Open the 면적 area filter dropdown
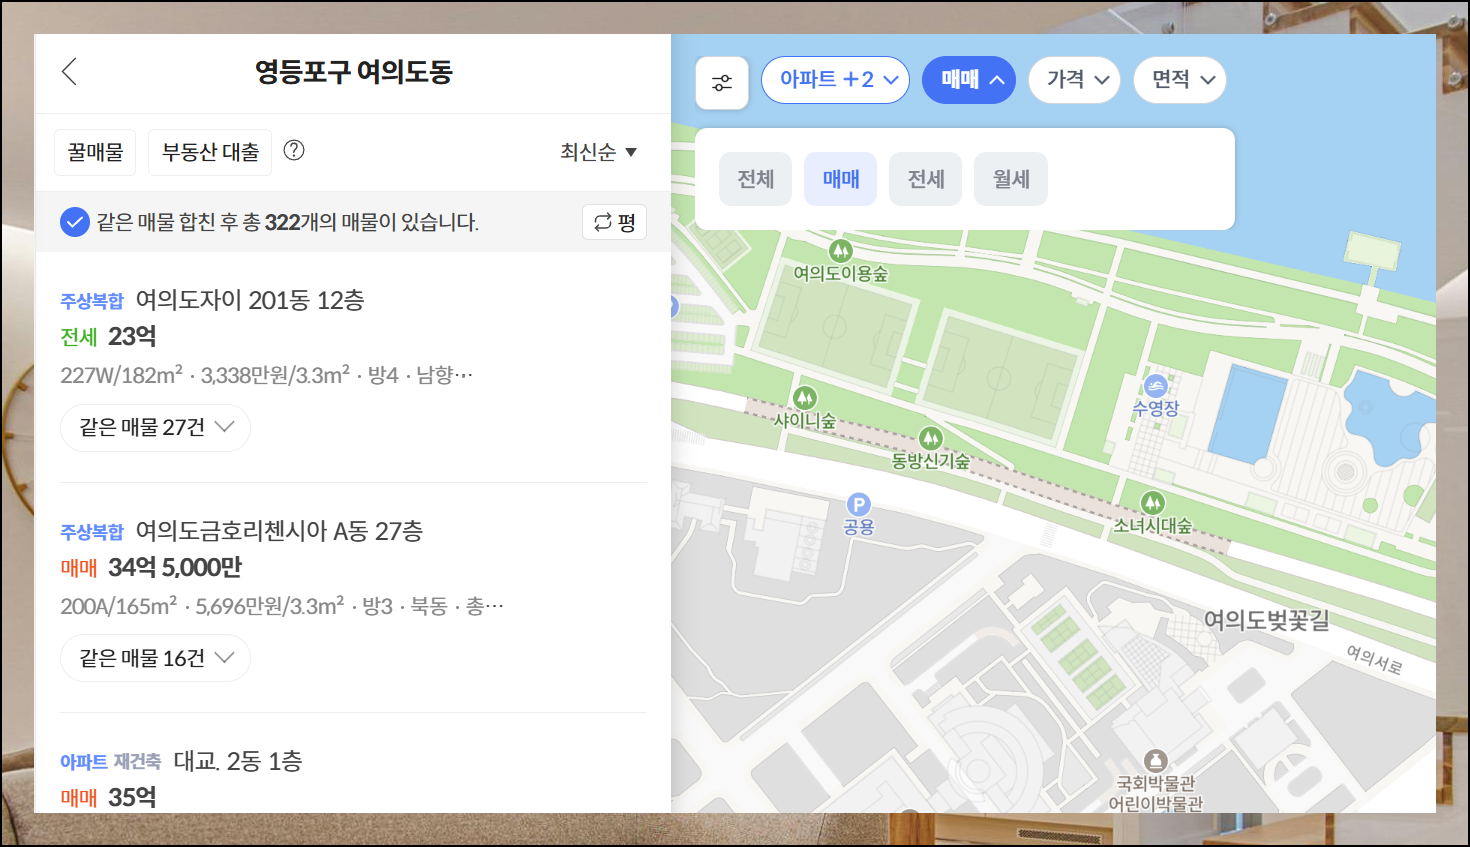This screenshot has height=847, width=1470. pyautogui.click(x=1180, y=80)
